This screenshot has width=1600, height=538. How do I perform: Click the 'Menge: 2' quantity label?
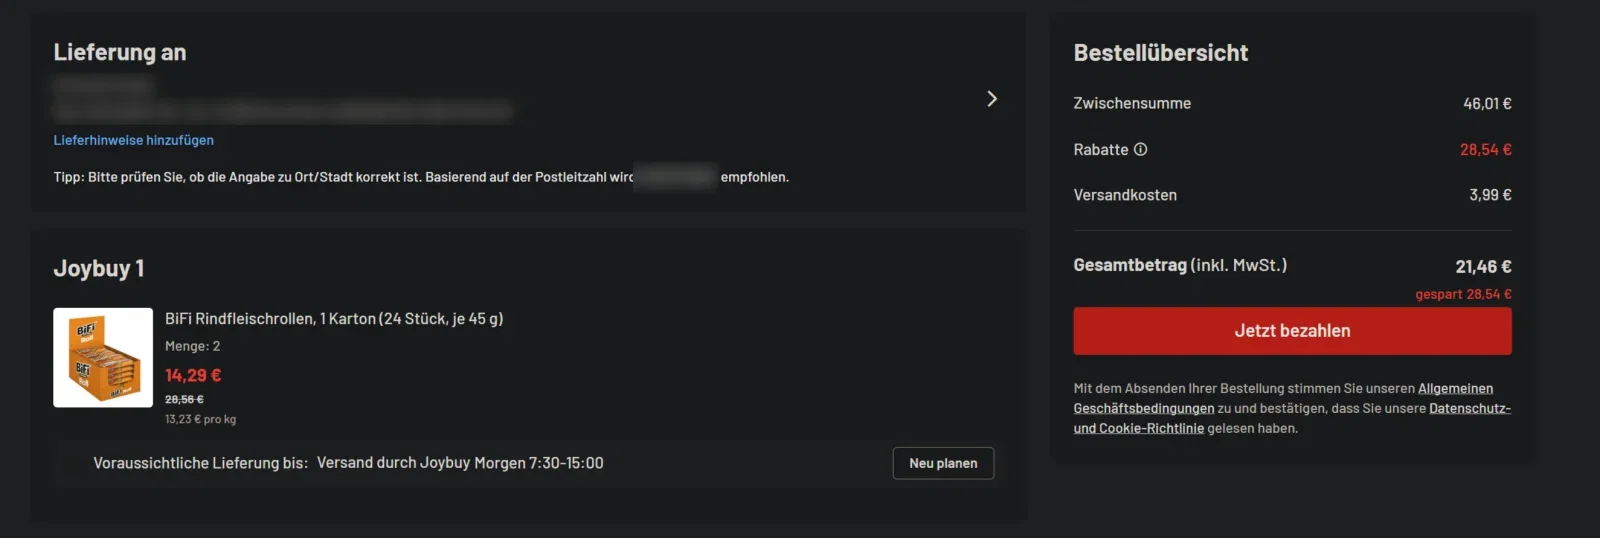tap(192, 346)
